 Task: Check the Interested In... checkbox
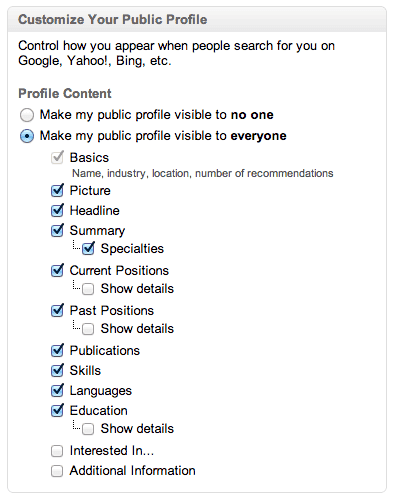pos(57,451)
